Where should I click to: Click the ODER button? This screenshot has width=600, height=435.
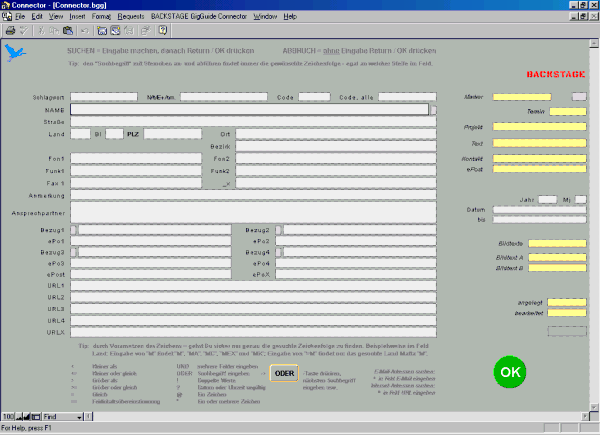coord(284,373)
